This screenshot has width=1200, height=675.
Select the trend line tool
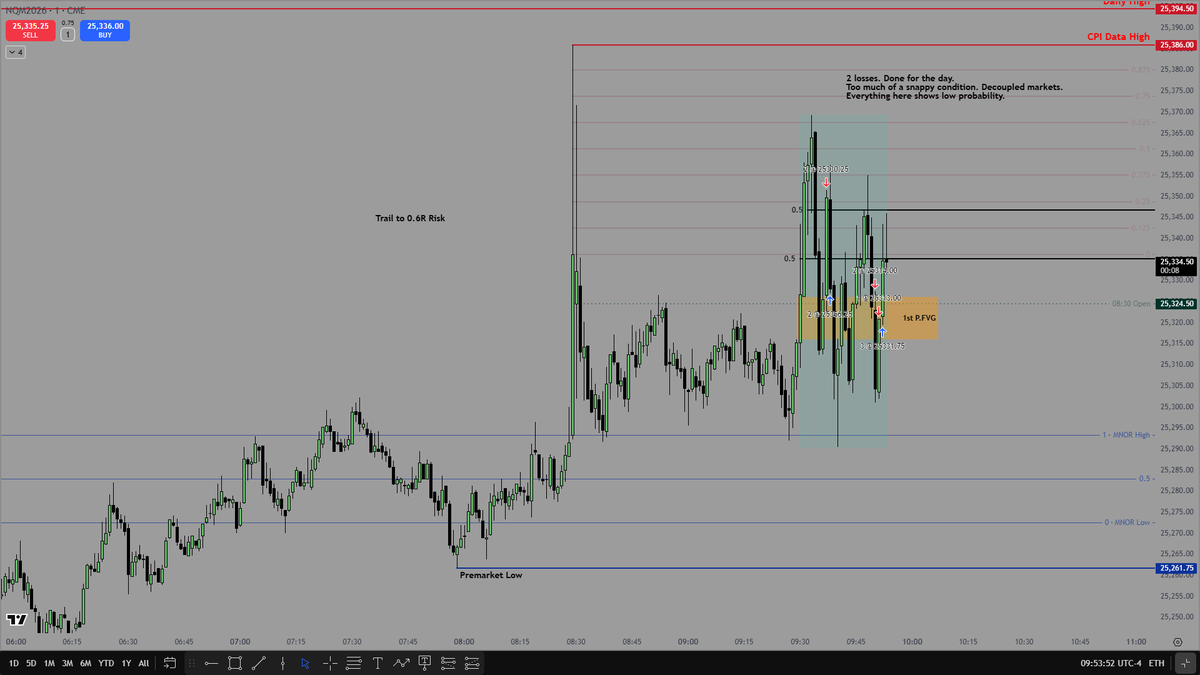click(x=258, y=663)
